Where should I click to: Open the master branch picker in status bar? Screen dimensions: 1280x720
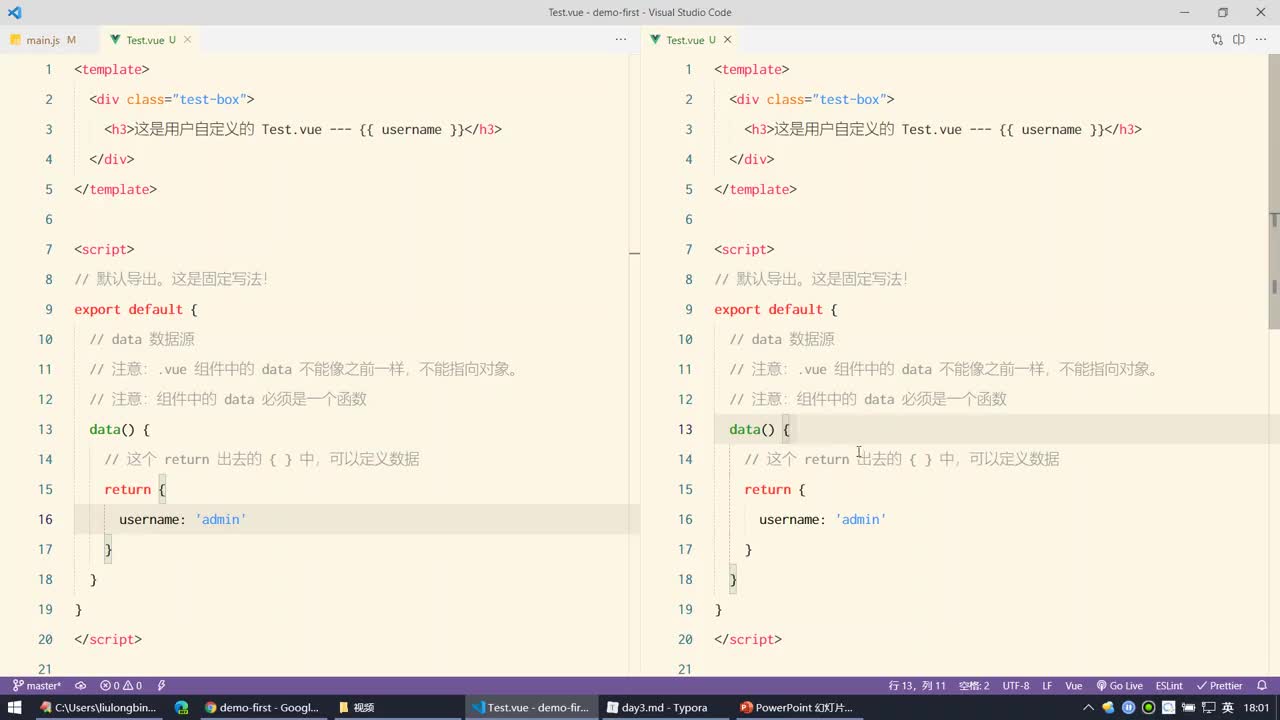tap(37, 686)
